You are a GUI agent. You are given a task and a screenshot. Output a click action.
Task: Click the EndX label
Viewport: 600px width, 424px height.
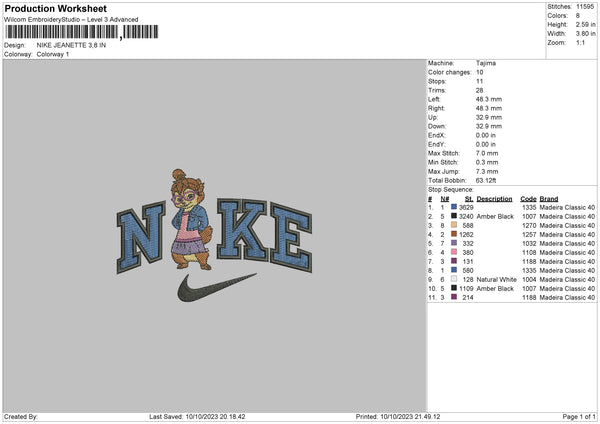pos(437,135)
